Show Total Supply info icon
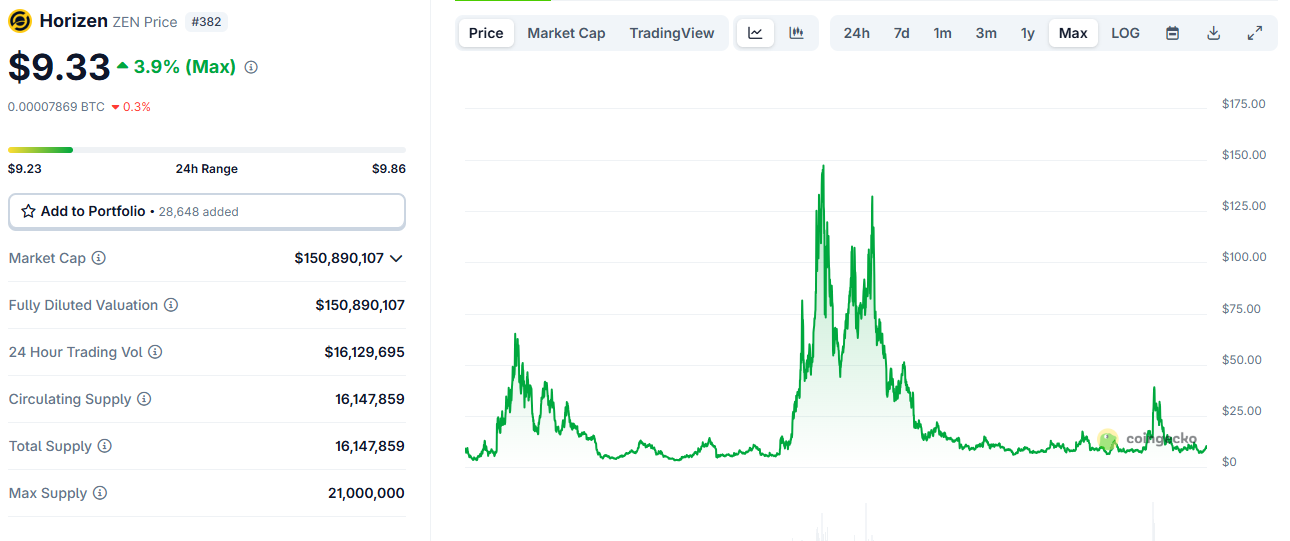 104,446
